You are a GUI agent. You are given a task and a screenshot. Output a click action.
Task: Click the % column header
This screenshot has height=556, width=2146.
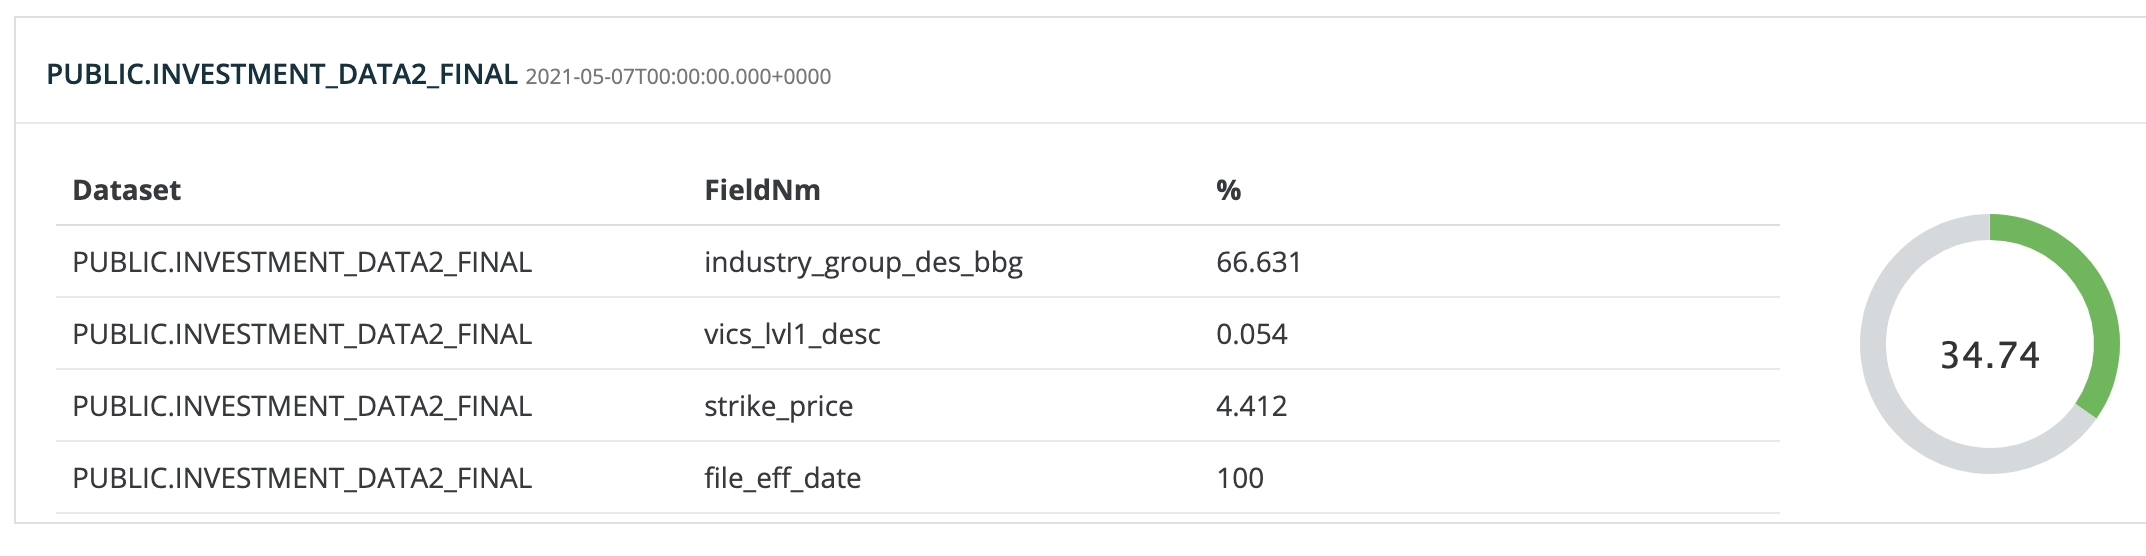coord(1228,190)
